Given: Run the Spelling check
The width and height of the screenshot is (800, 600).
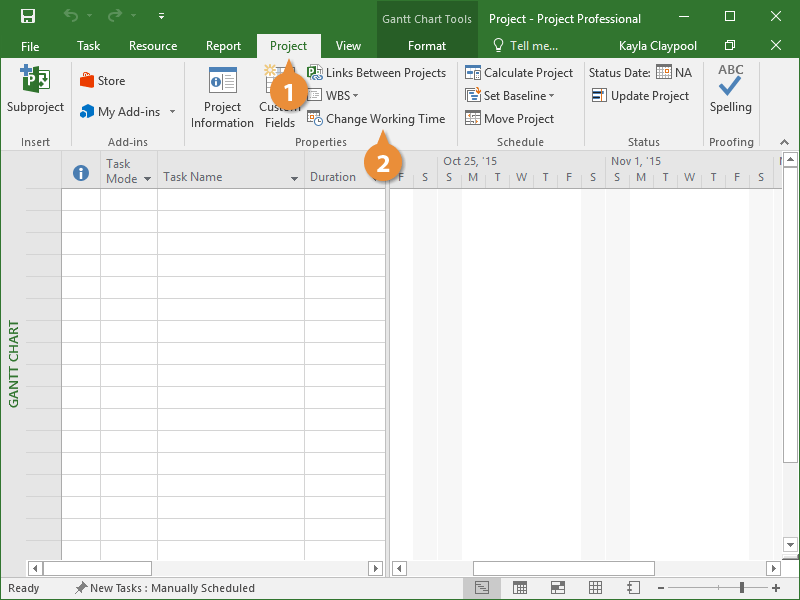Looking at the screenshot, I should pyautogui.click(x=730, y=90).
